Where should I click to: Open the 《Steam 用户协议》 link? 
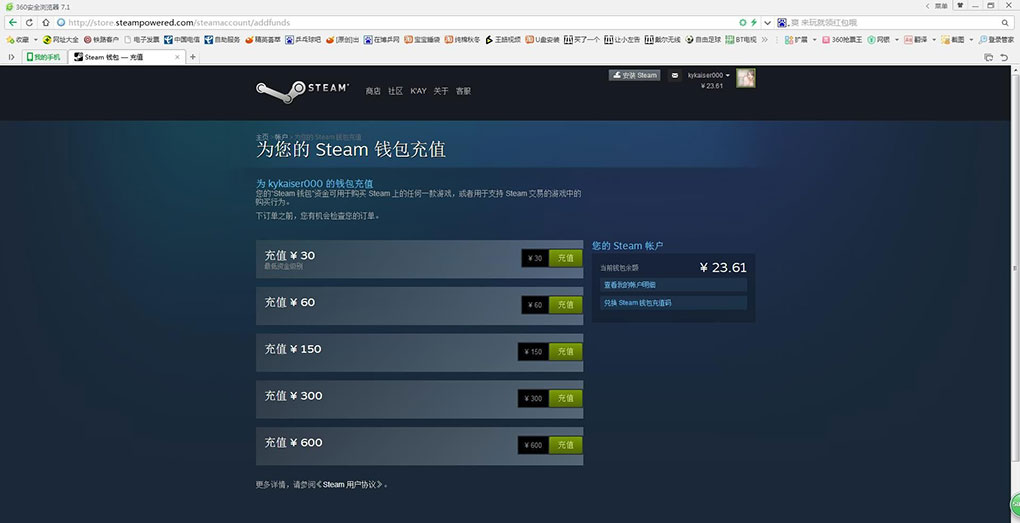tap(350, 485)
